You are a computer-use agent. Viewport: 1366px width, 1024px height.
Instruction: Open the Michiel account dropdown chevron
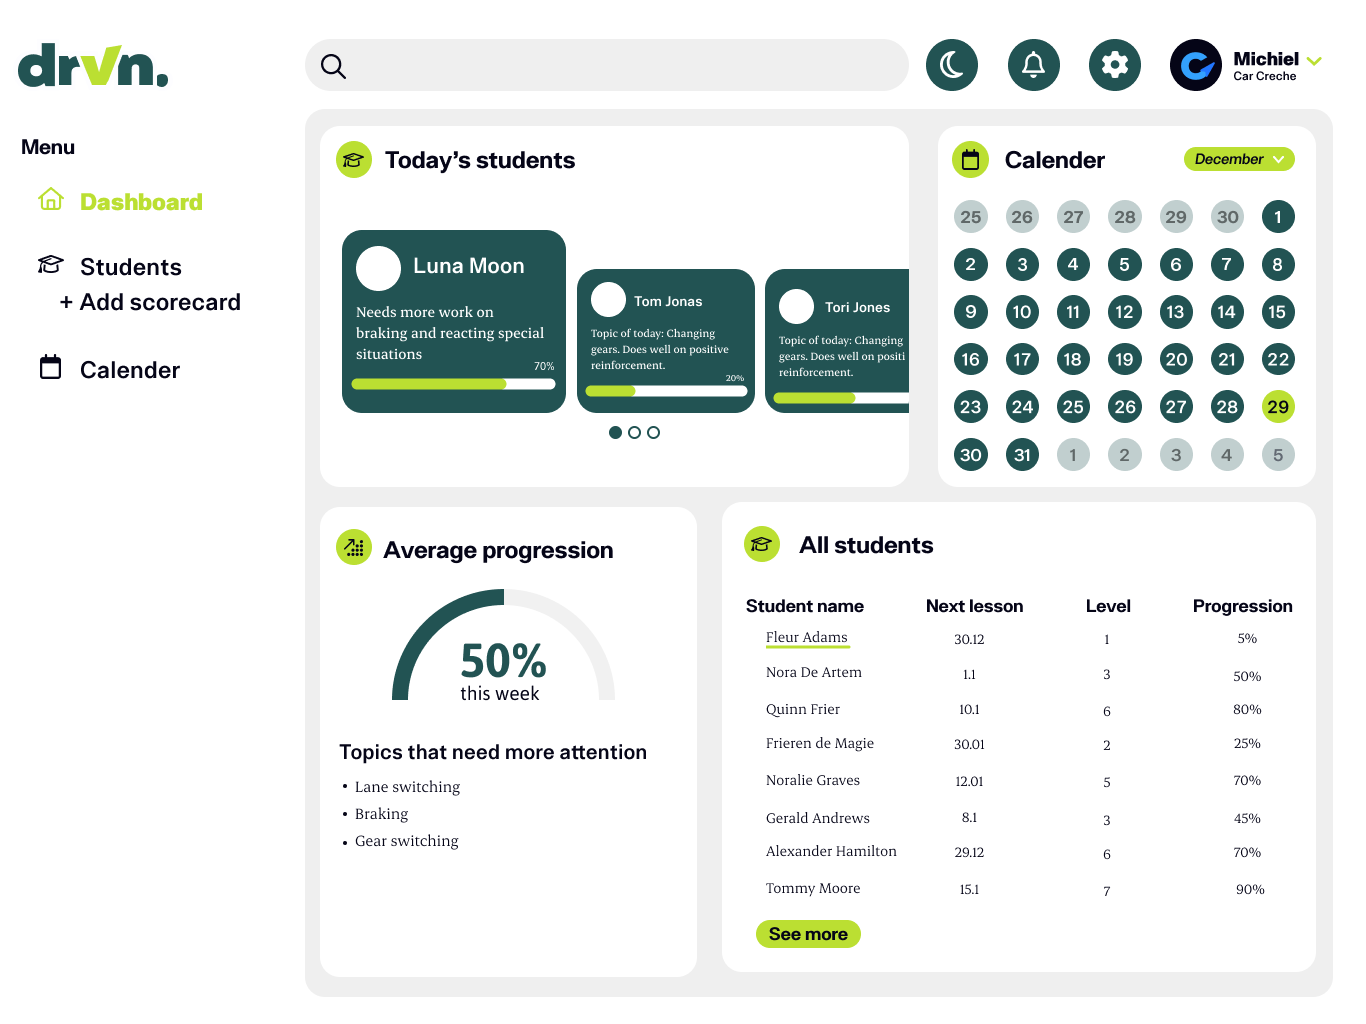coord(1314,61)
